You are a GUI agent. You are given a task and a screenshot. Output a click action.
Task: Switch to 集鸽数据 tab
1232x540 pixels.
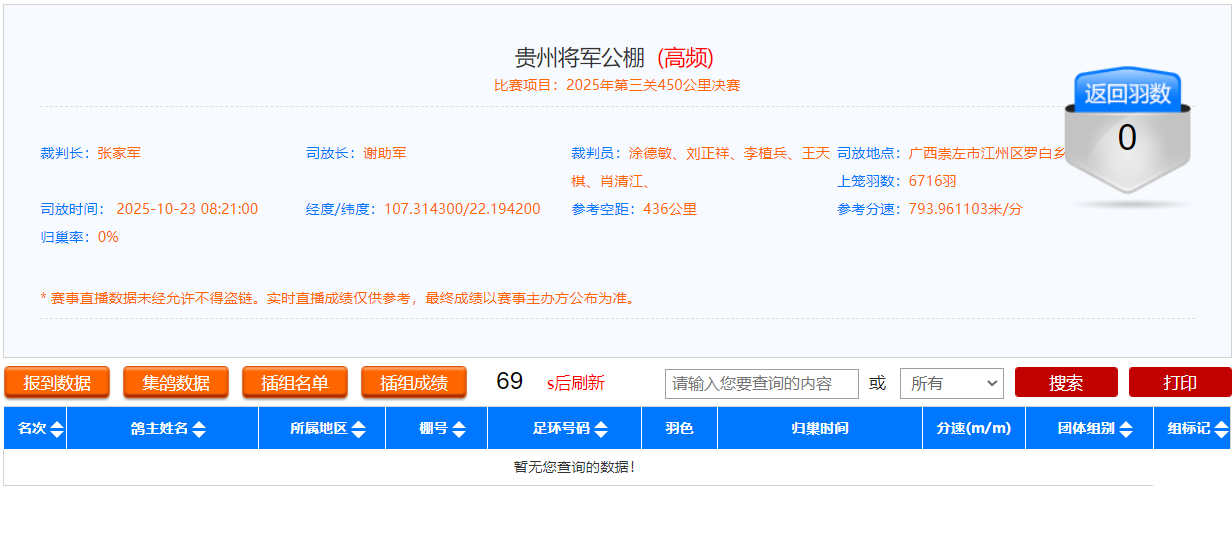176,383
